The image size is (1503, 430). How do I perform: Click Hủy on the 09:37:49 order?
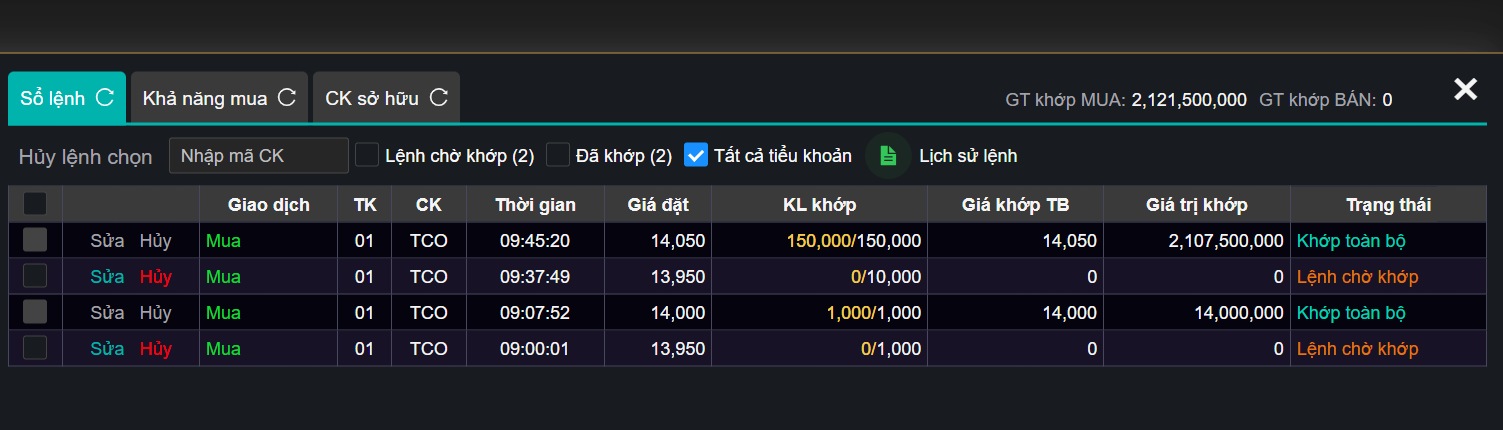(156, 277)
